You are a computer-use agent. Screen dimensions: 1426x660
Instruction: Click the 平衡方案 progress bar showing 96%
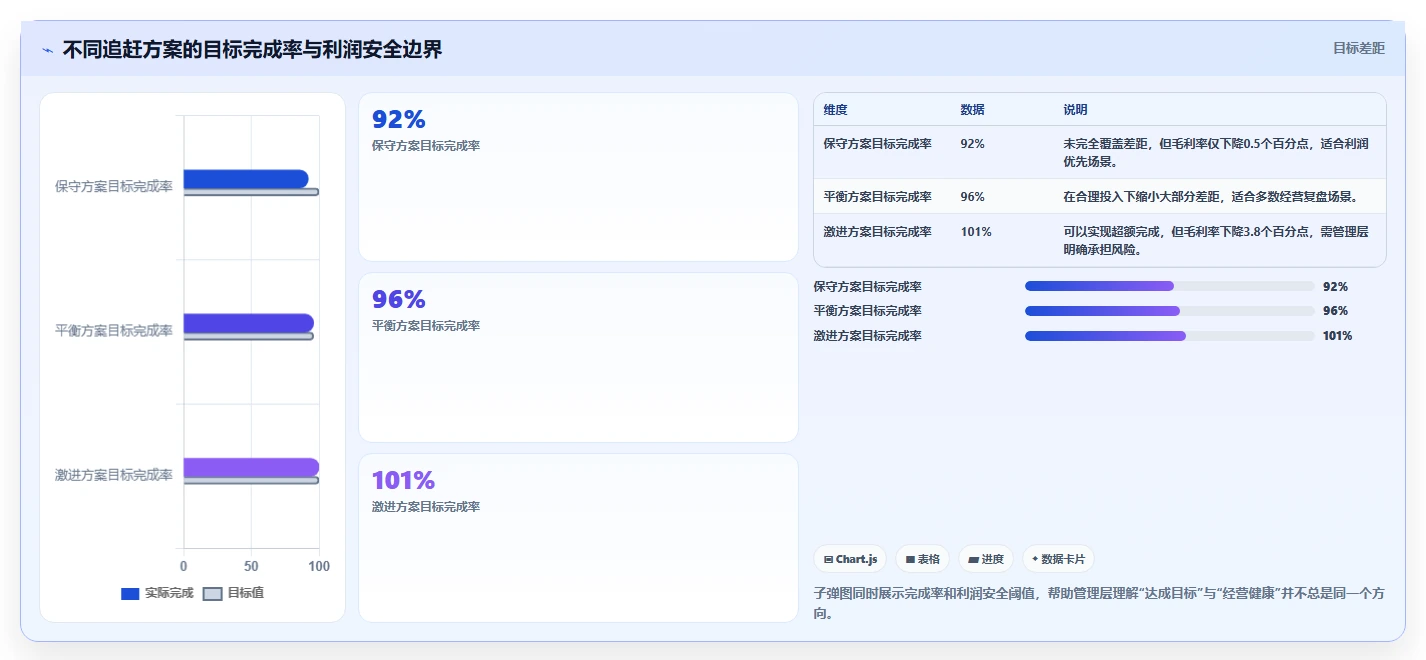[x=1169, y=311]
